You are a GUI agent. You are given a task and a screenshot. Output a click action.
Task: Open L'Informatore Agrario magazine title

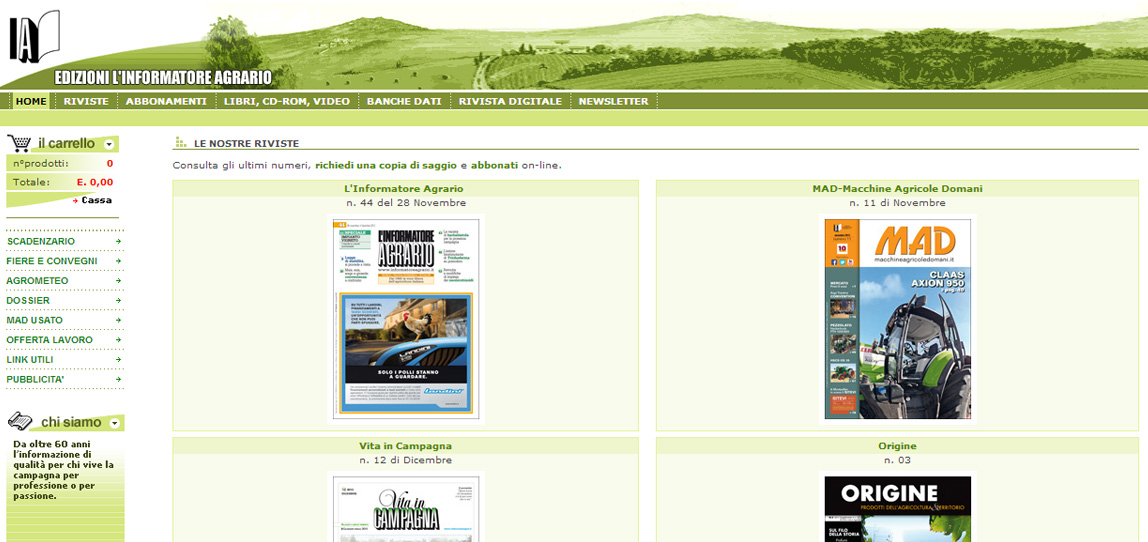(x=405, y=188)
